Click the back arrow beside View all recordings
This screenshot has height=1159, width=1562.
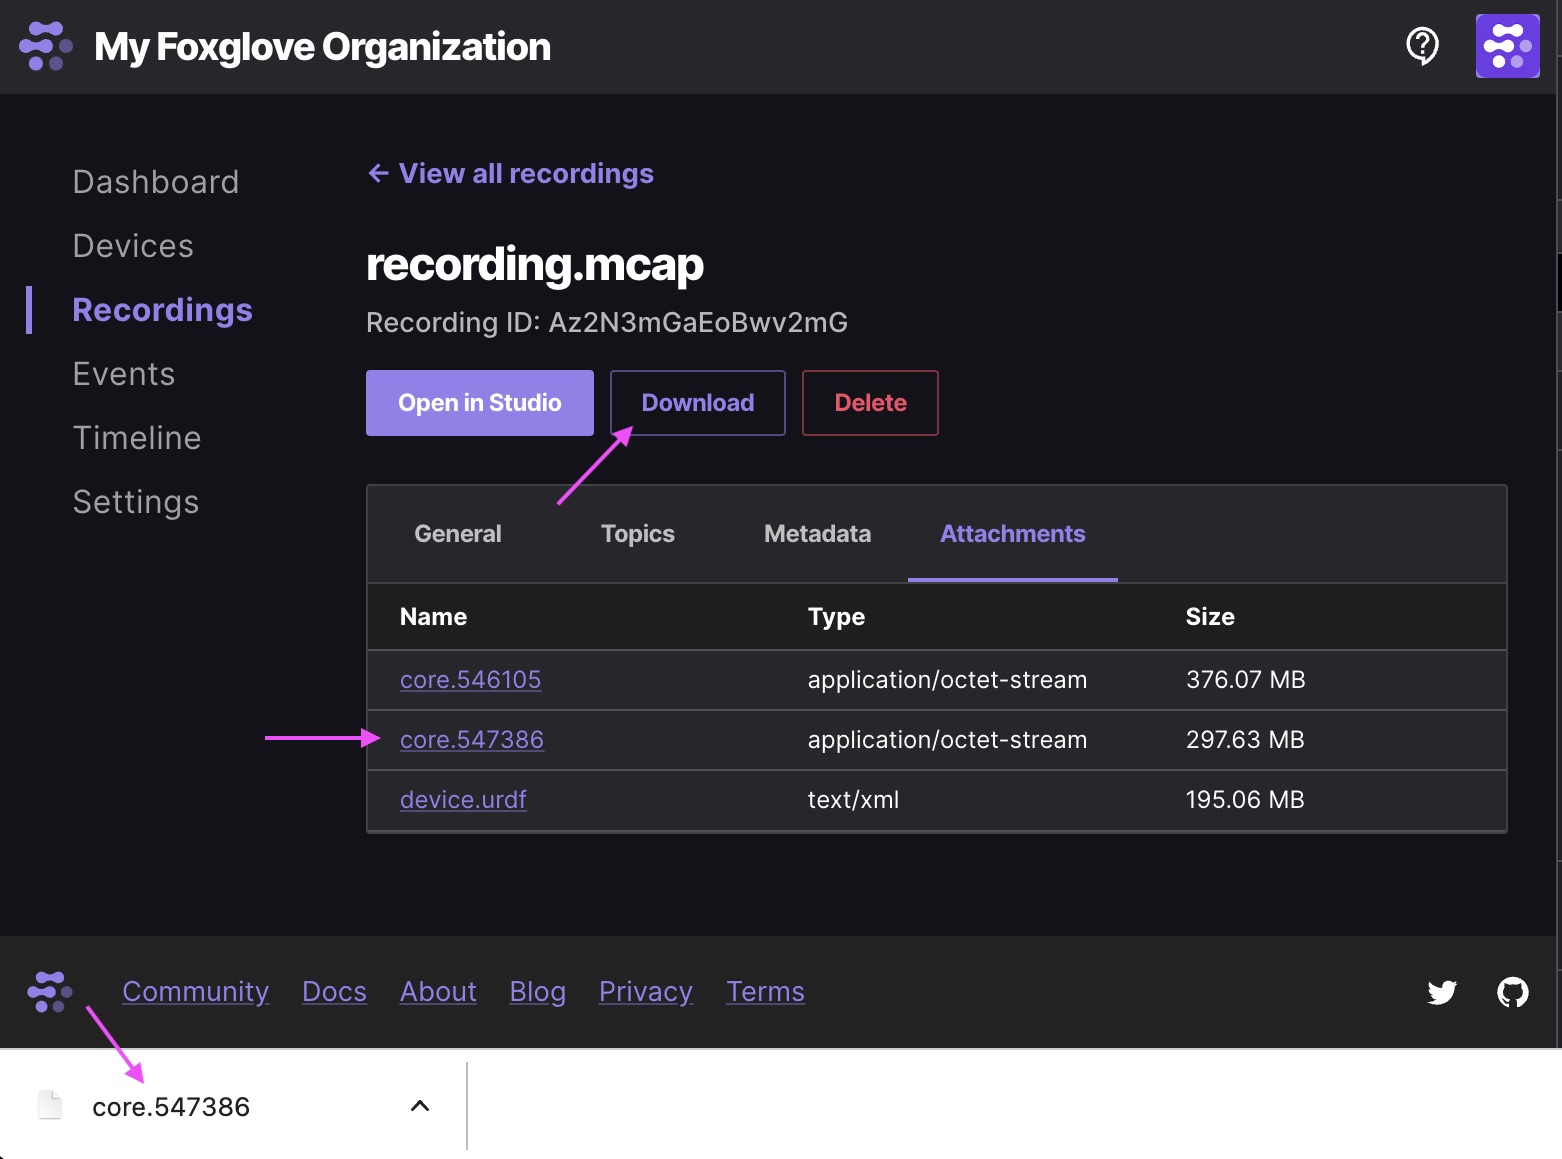(377, 173)
